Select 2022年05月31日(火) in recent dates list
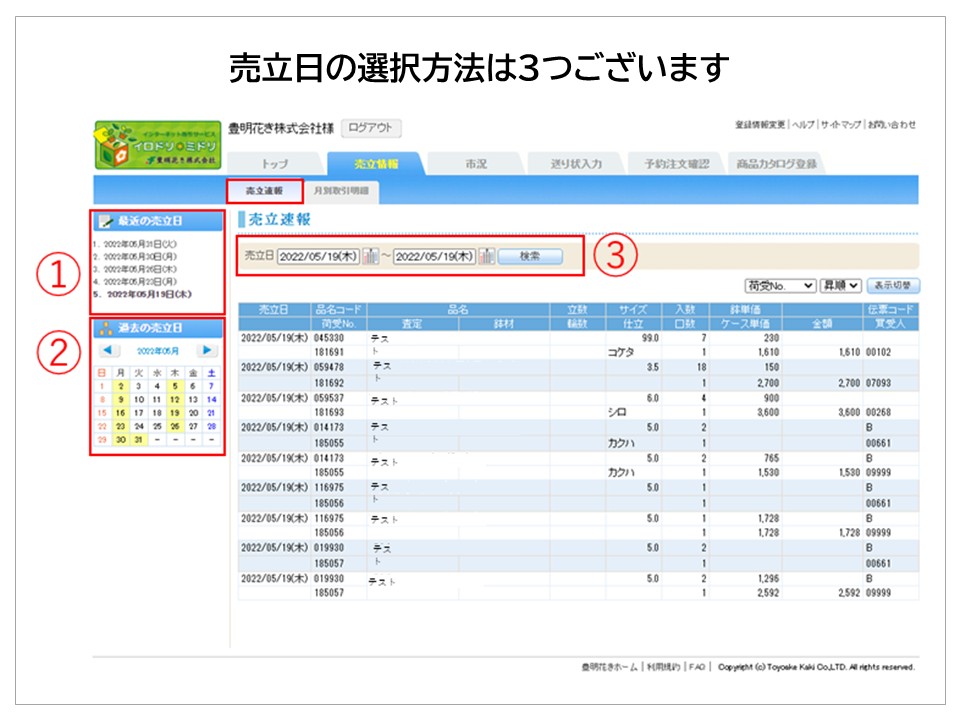 [x=139, y=243]
